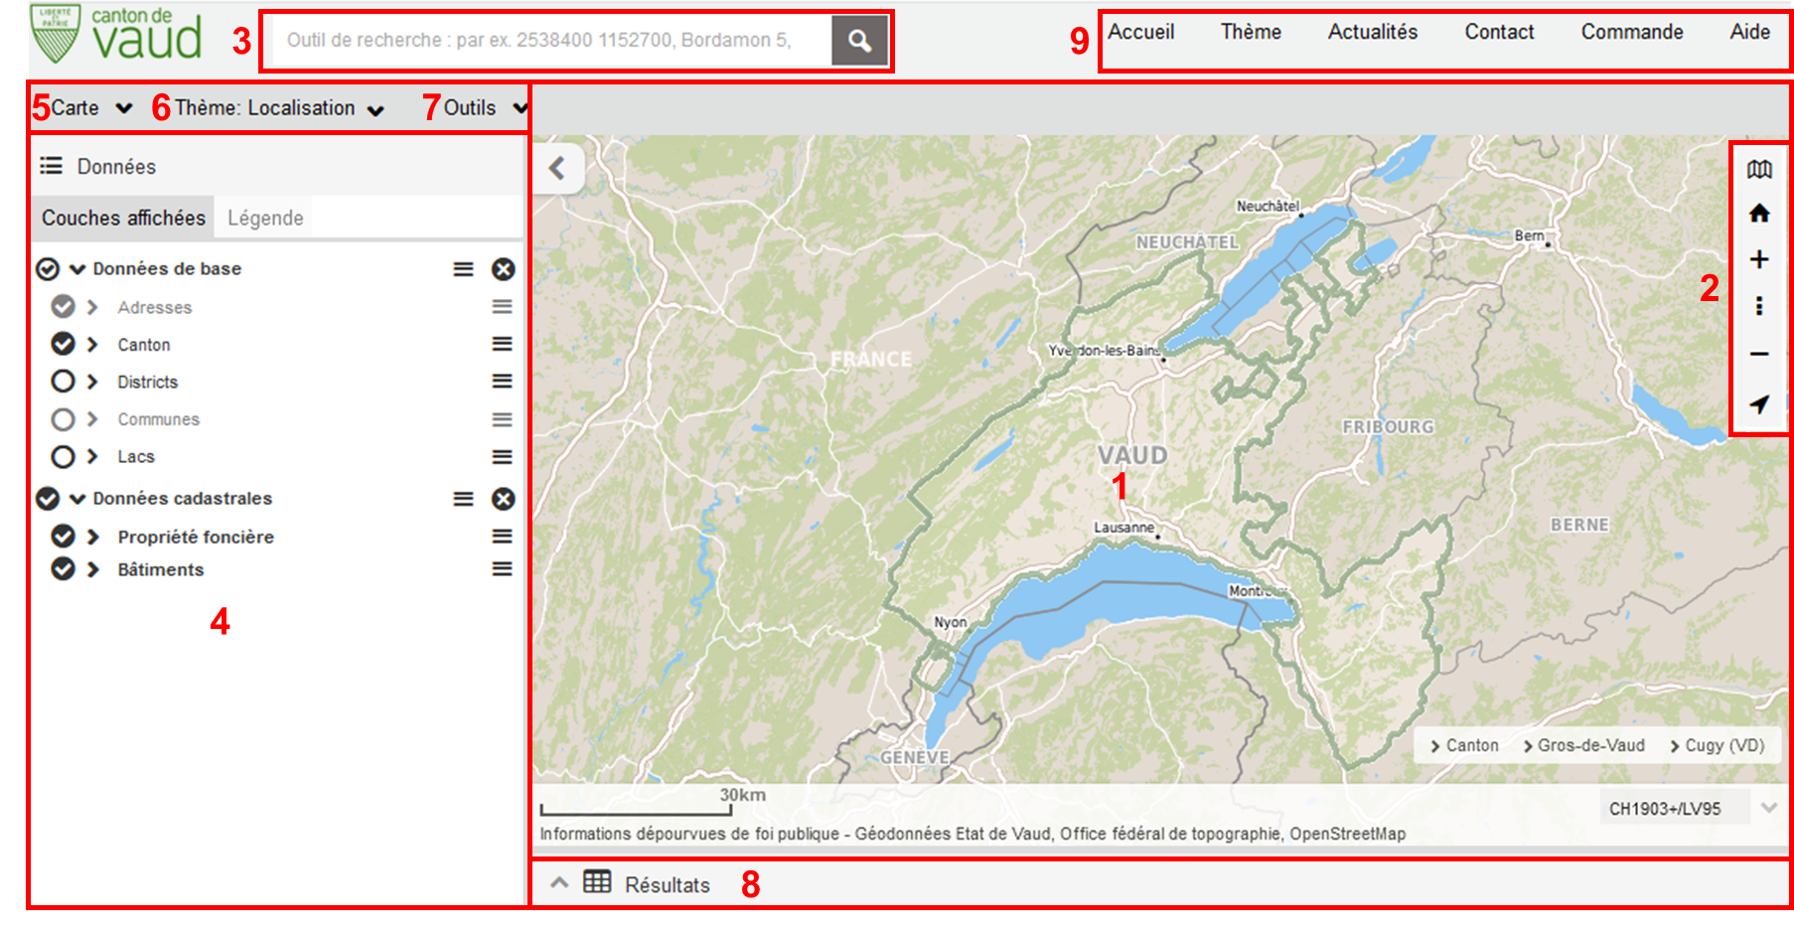Viewport: 1794px width, 929px height.
Task: Open the CH1903+/LV95 projection dropdown
Action: [x=1688, y=808]
